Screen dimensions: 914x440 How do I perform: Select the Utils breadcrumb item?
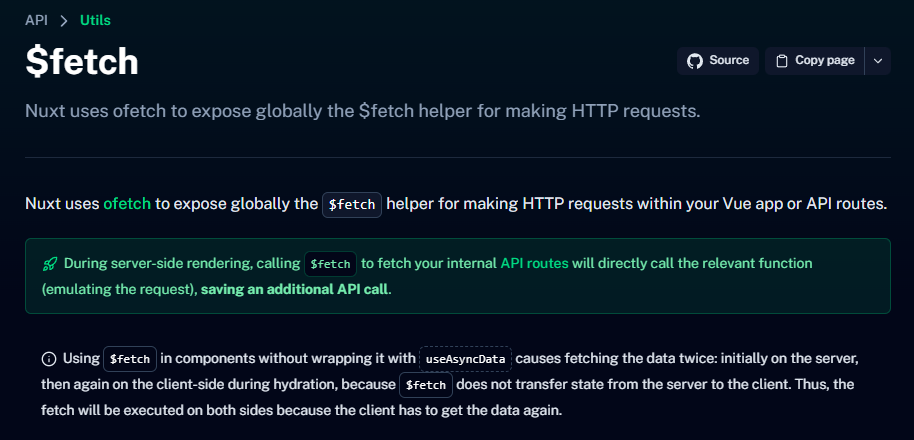[96, 20]
